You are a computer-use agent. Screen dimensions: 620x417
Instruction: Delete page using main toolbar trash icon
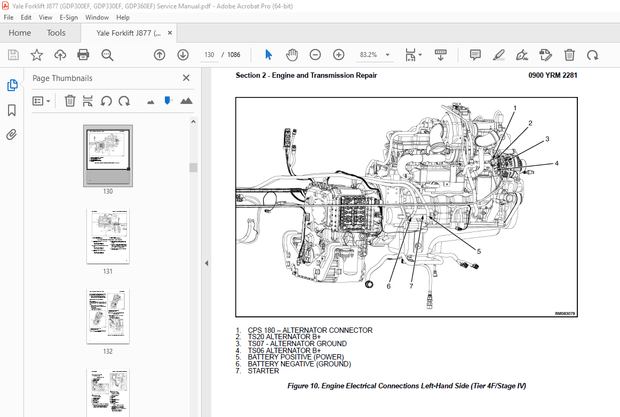(569, 55)
